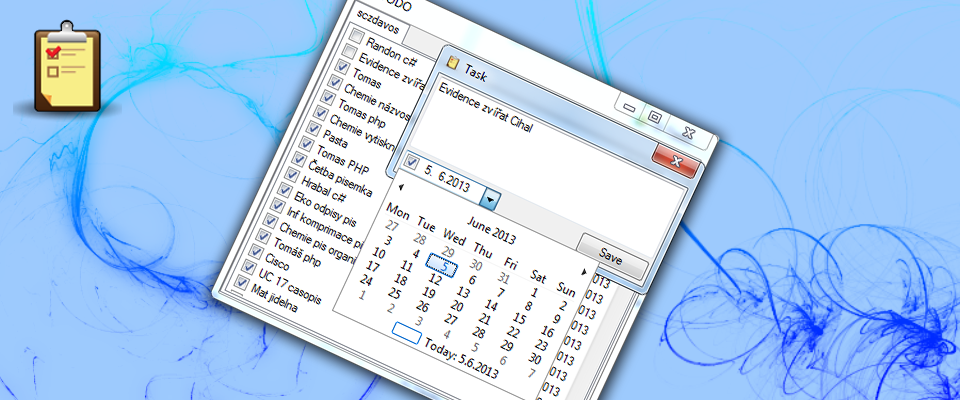Select day 21 in the June calendar

pos(484,319)
